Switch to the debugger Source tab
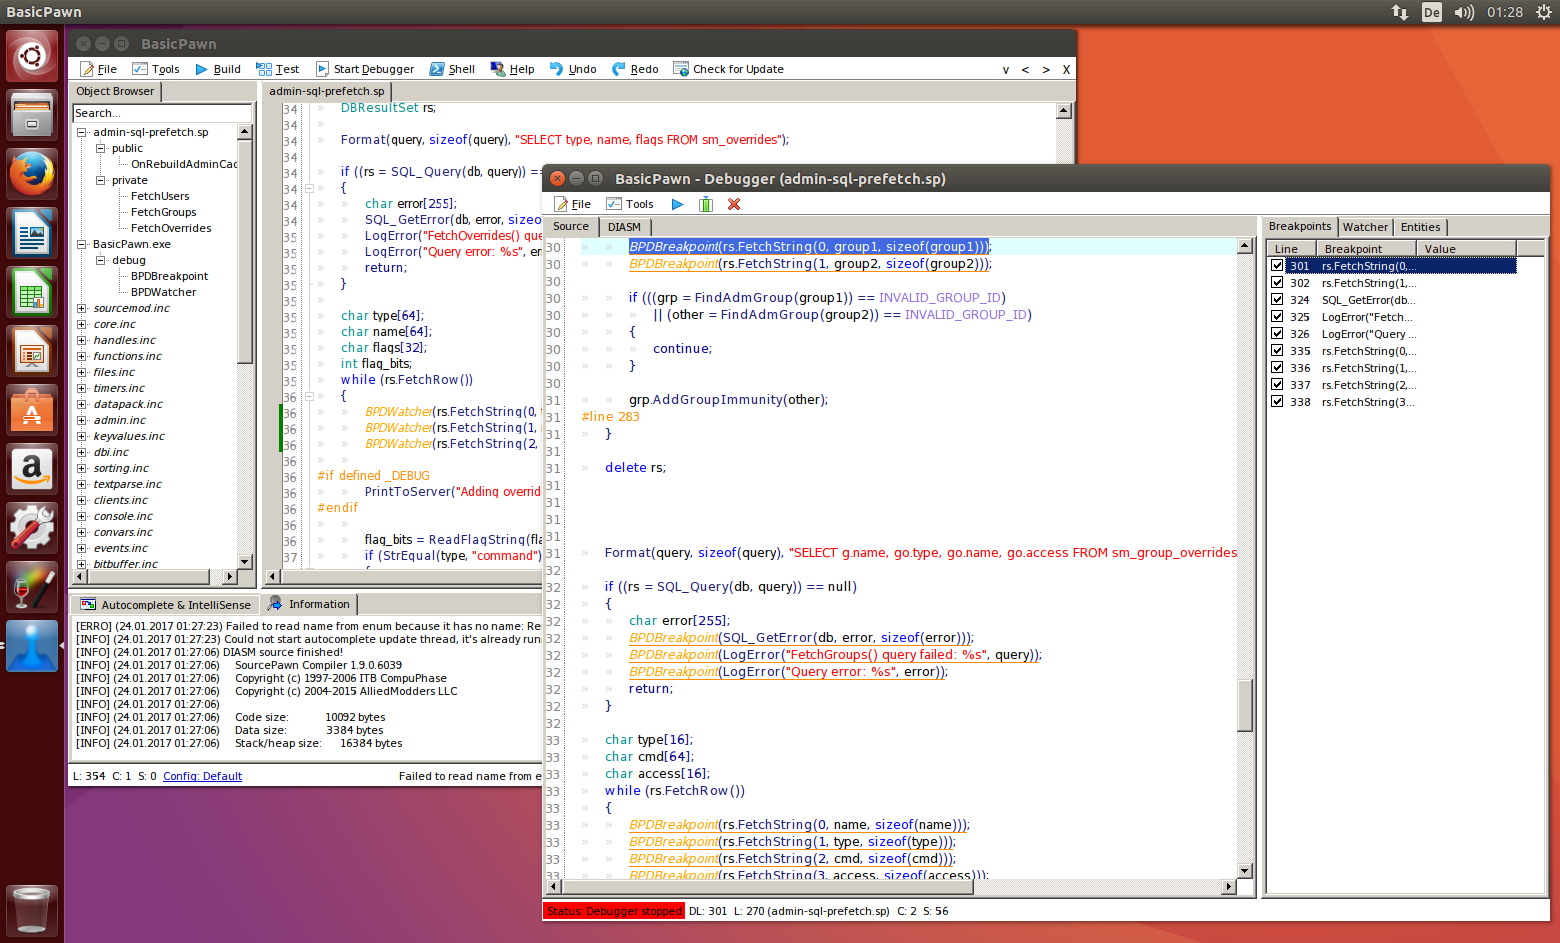Screen dimensions: 1560x943 click(x=571, y=226)
